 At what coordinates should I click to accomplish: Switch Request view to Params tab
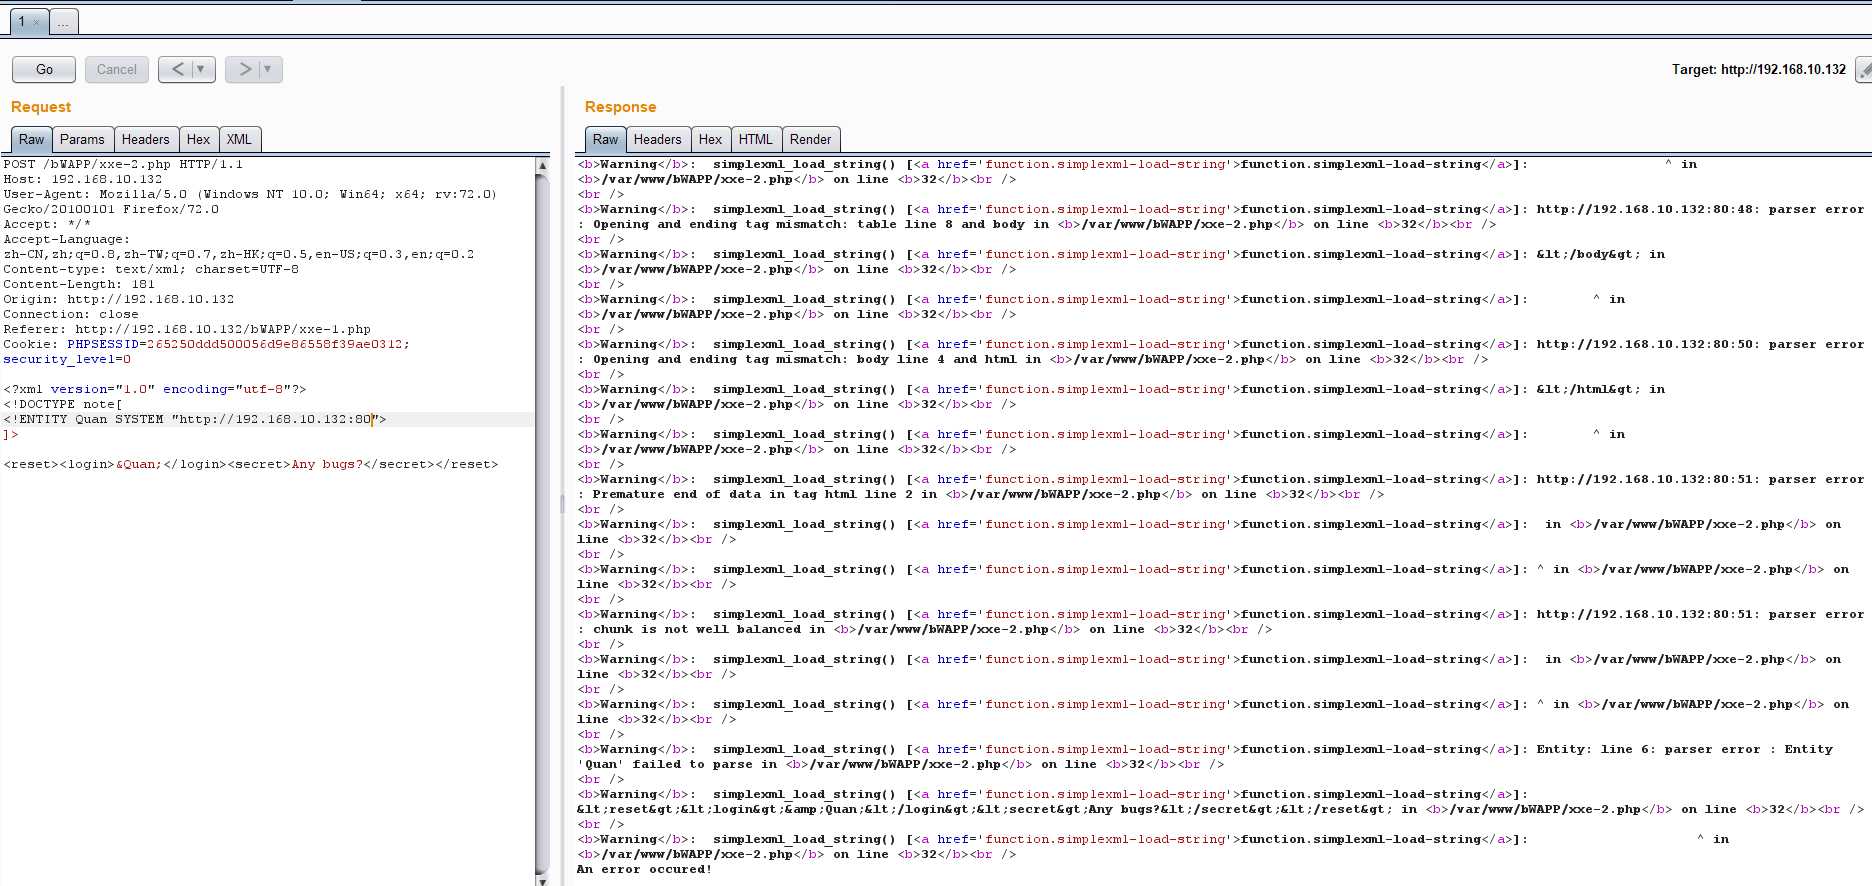pyautogui.click(x=82, y=139)
